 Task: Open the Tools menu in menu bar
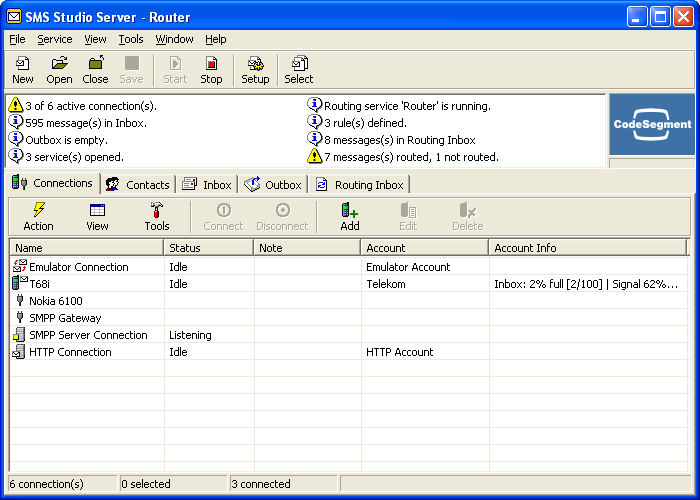tap(131, 39)
